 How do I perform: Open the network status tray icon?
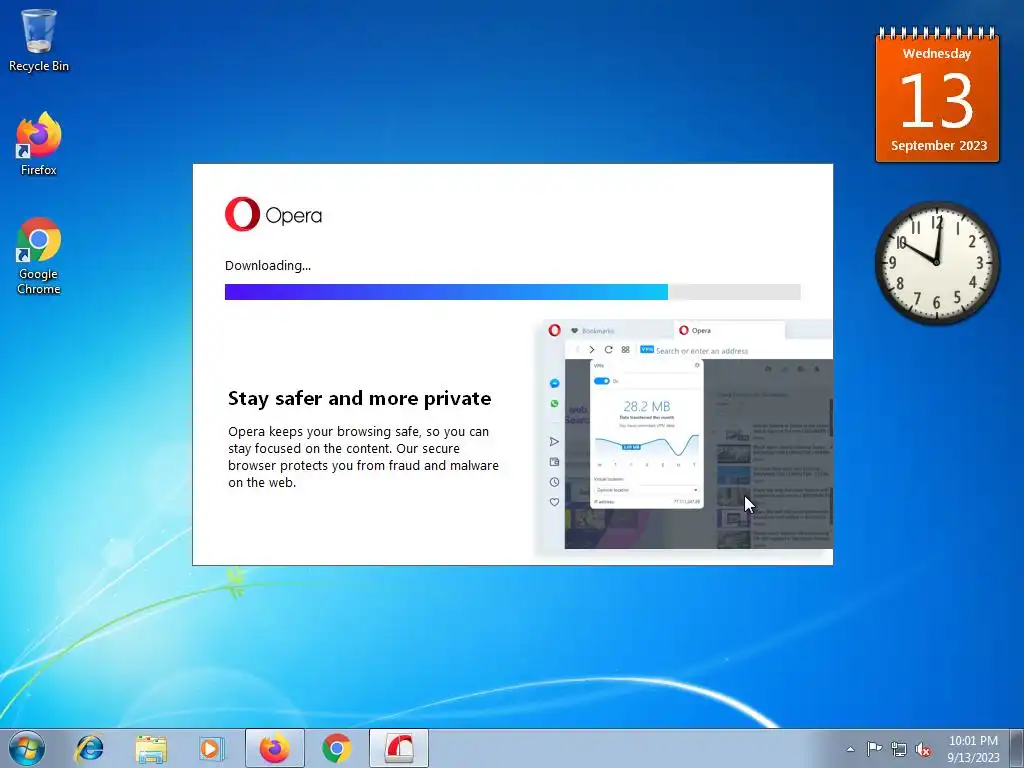coord(899,749)
